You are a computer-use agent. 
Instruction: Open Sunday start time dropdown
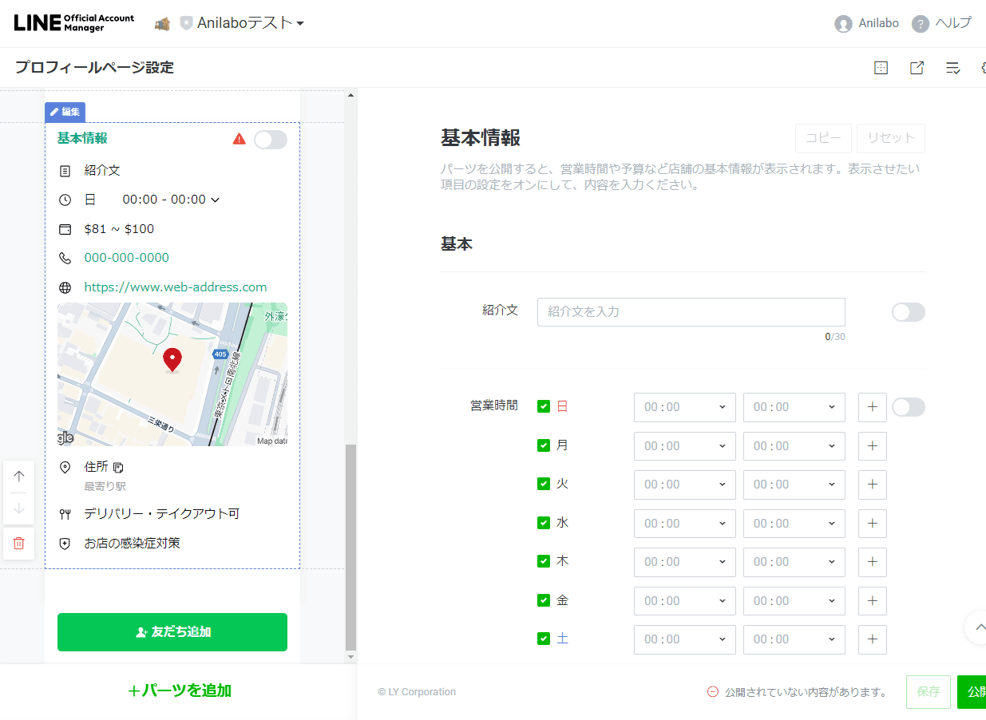[x=684, y=407]
